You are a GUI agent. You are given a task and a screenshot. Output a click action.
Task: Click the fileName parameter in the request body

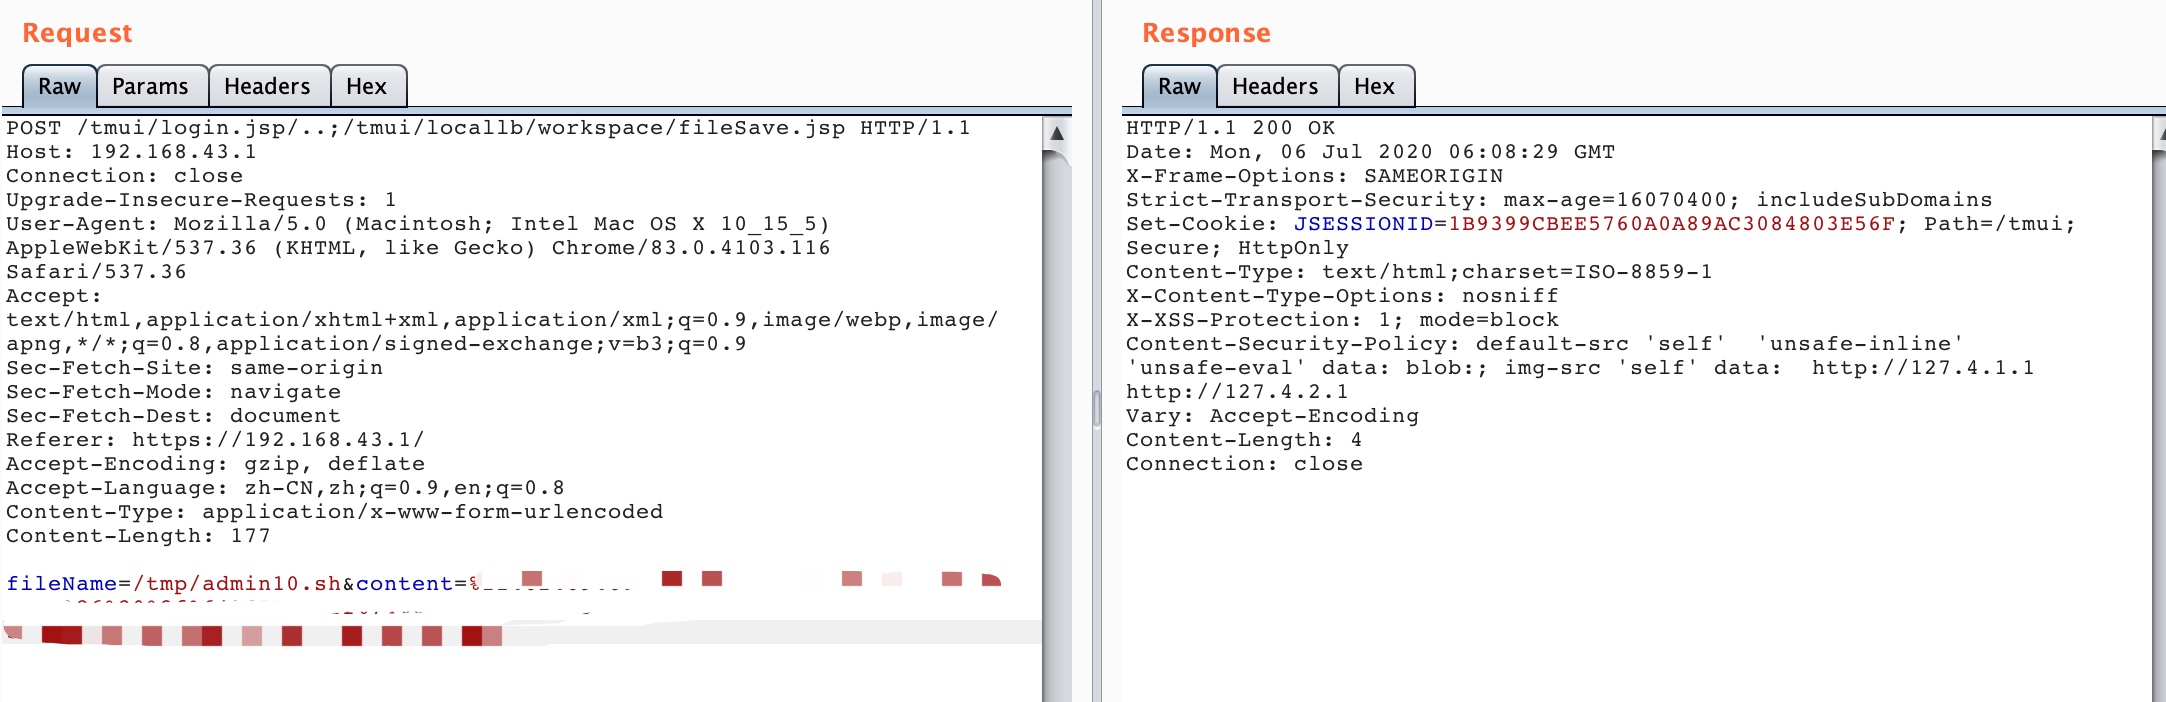62,584
